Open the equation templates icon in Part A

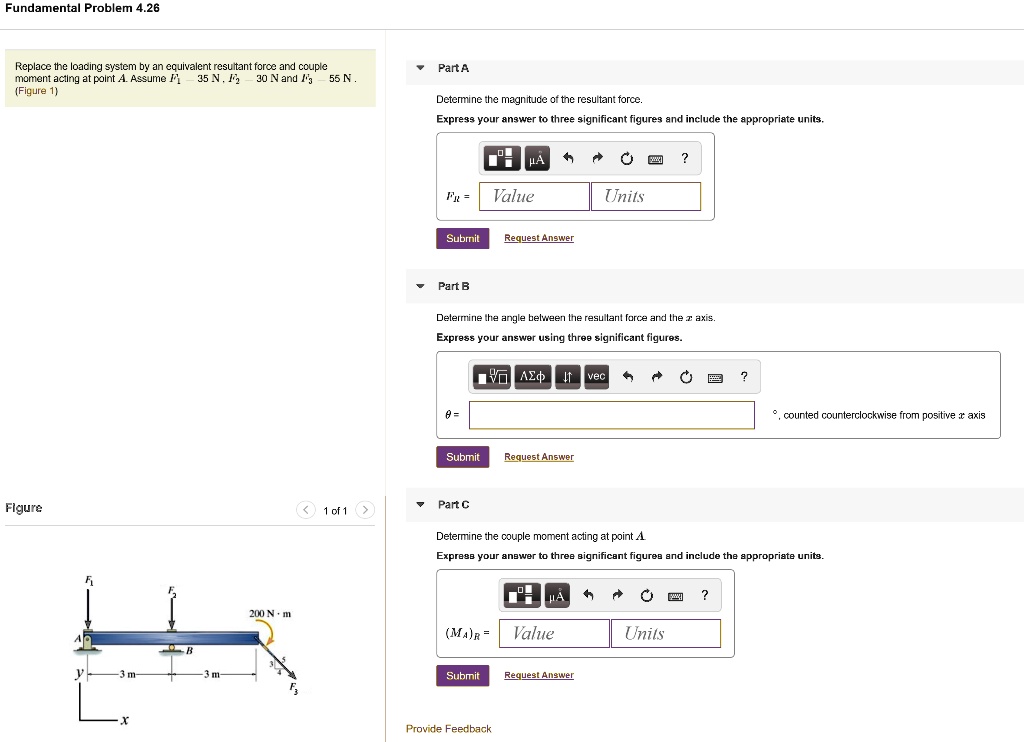pyautogui.click(x=503, y=157)
